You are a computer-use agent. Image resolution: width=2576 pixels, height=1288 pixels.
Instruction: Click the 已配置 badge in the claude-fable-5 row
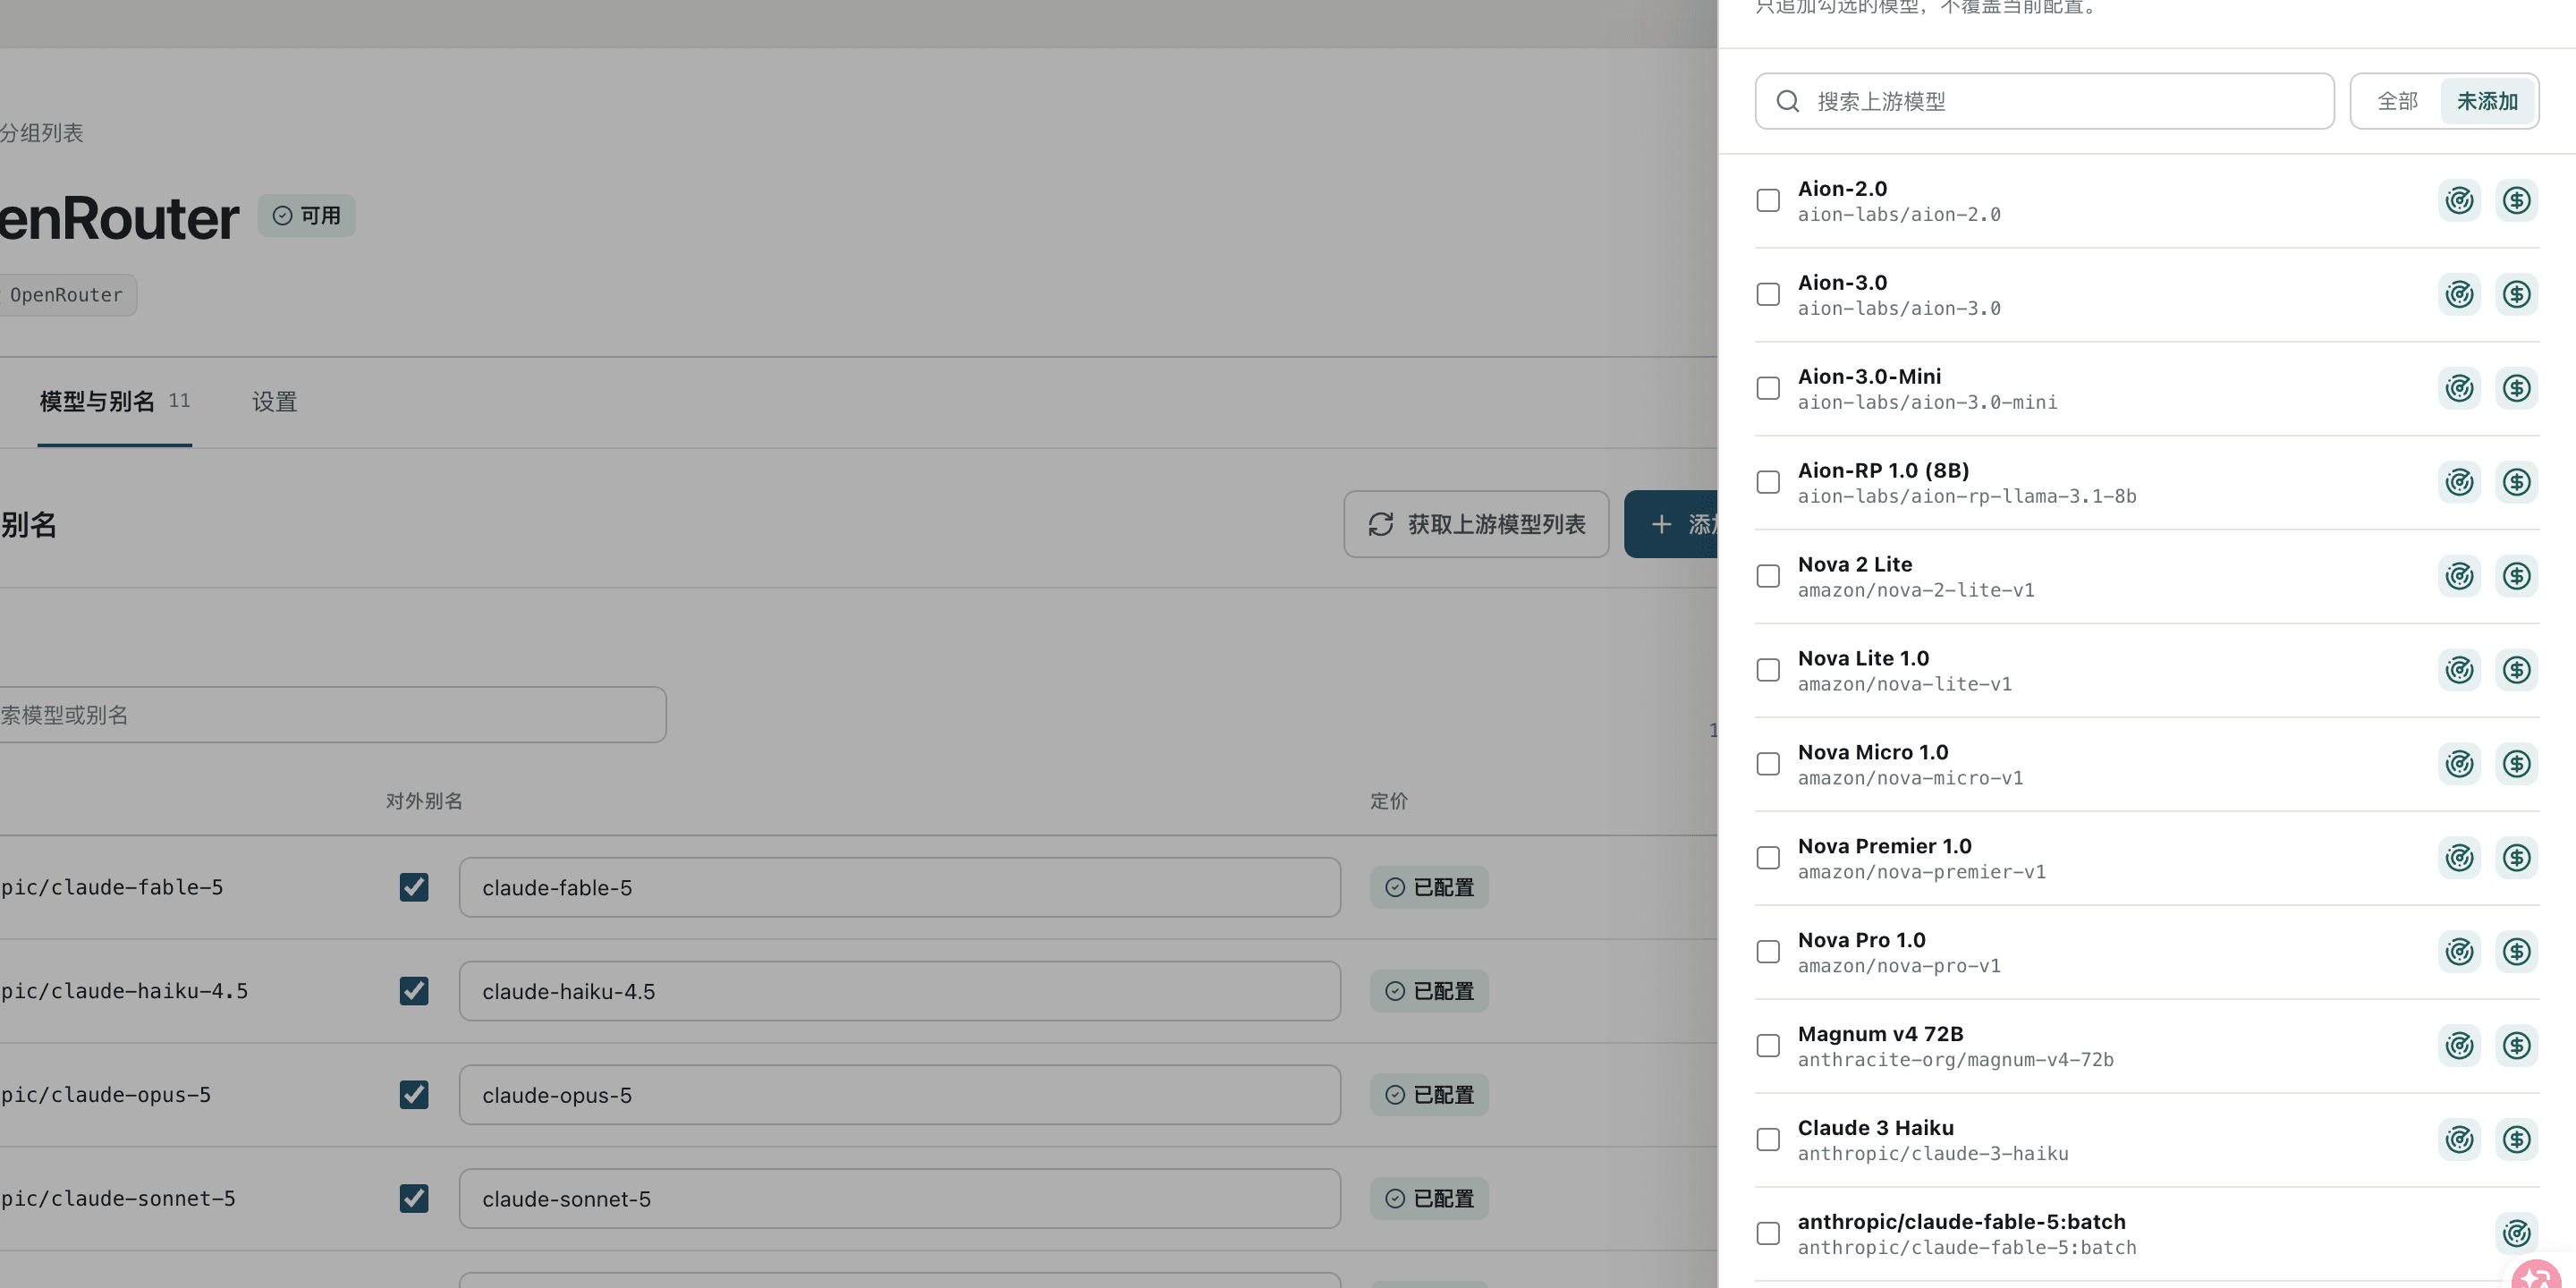click(x=1429, y=887)
